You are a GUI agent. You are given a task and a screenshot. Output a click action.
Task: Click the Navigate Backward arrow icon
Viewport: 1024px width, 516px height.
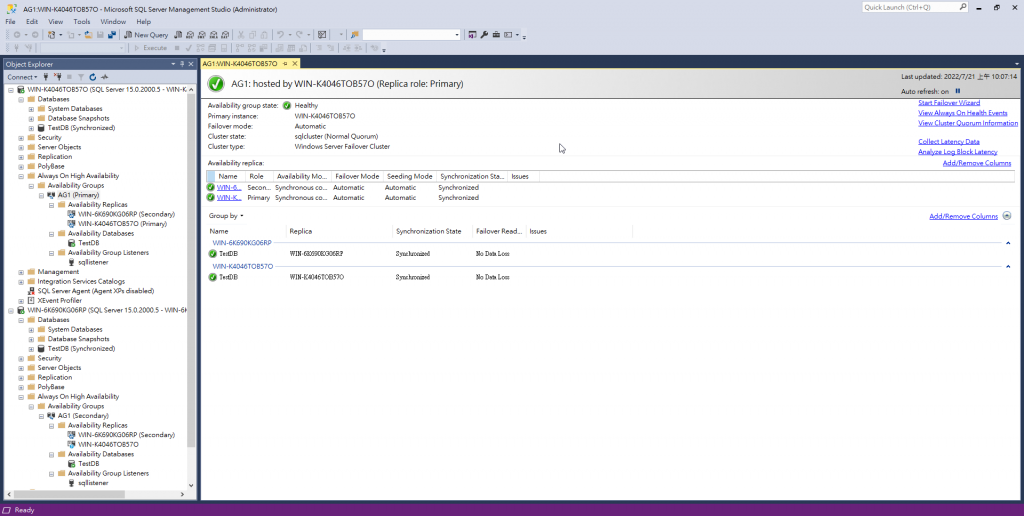click(x=17, y=35)
